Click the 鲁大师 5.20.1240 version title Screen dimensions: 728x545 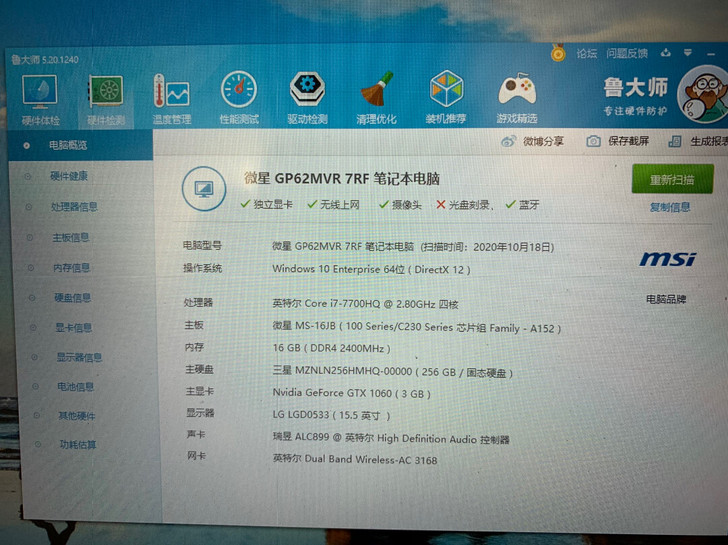tap(45, 59)
